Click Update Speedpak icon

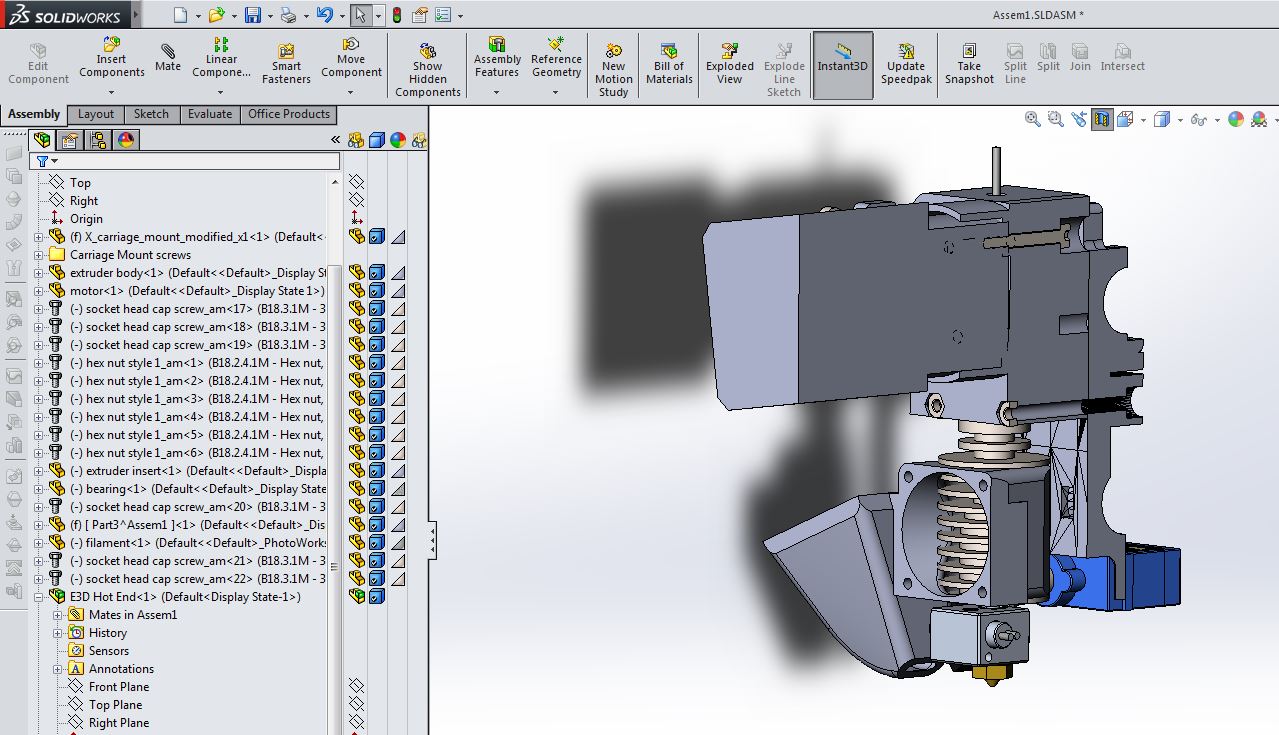(x=906, y=52)
